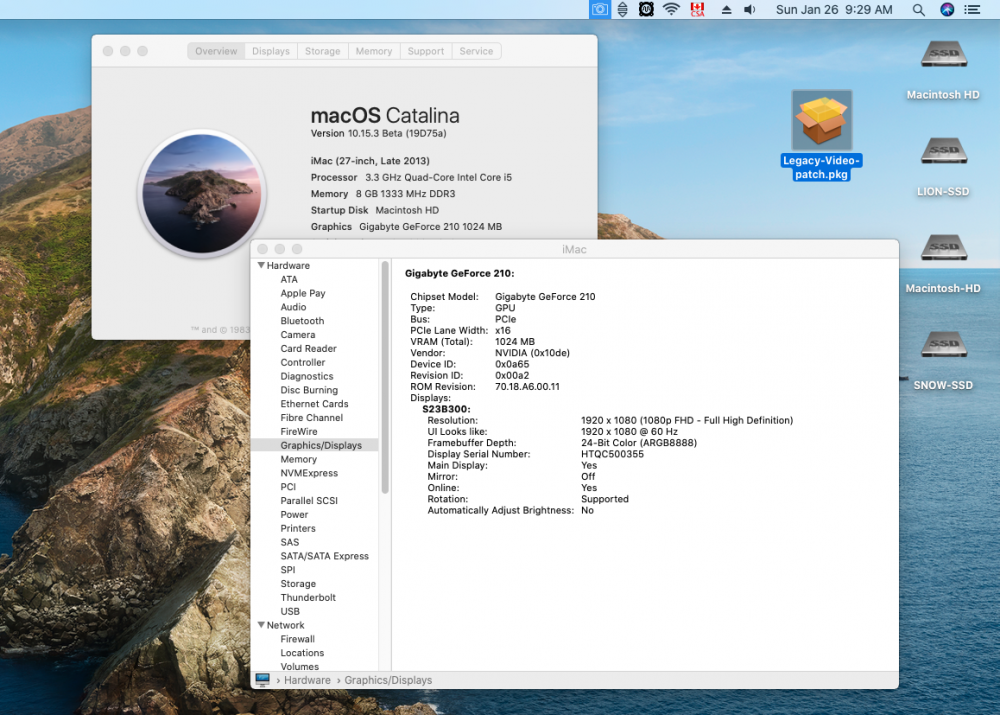Select Audio in the sidebar

293,307
